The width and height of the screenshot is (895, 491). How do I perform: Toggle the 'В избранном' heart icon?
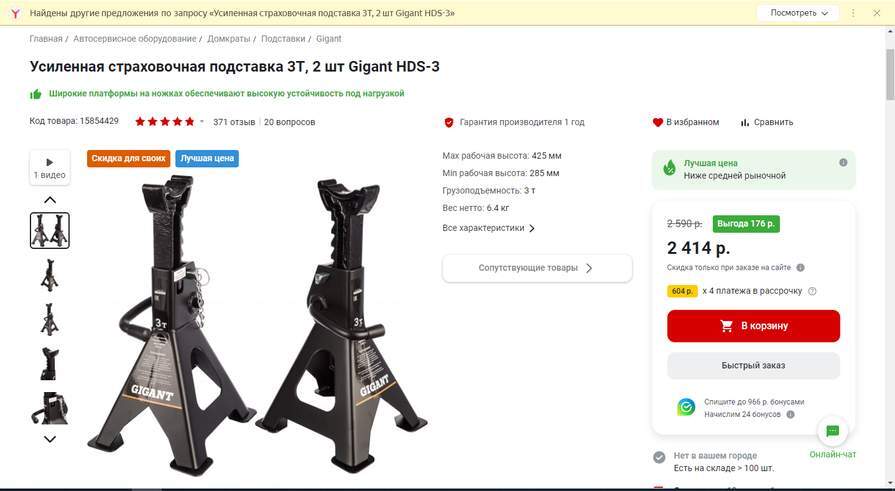point(658,122)
